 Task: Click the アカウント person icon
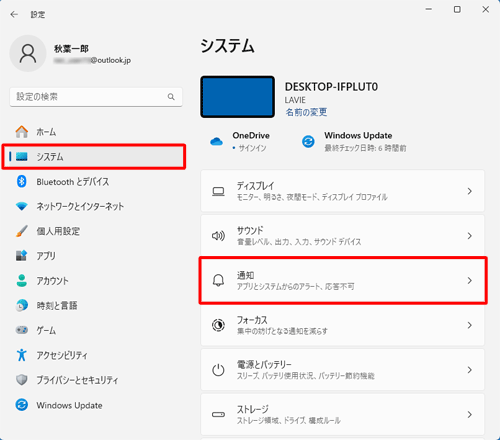[22, 281]
